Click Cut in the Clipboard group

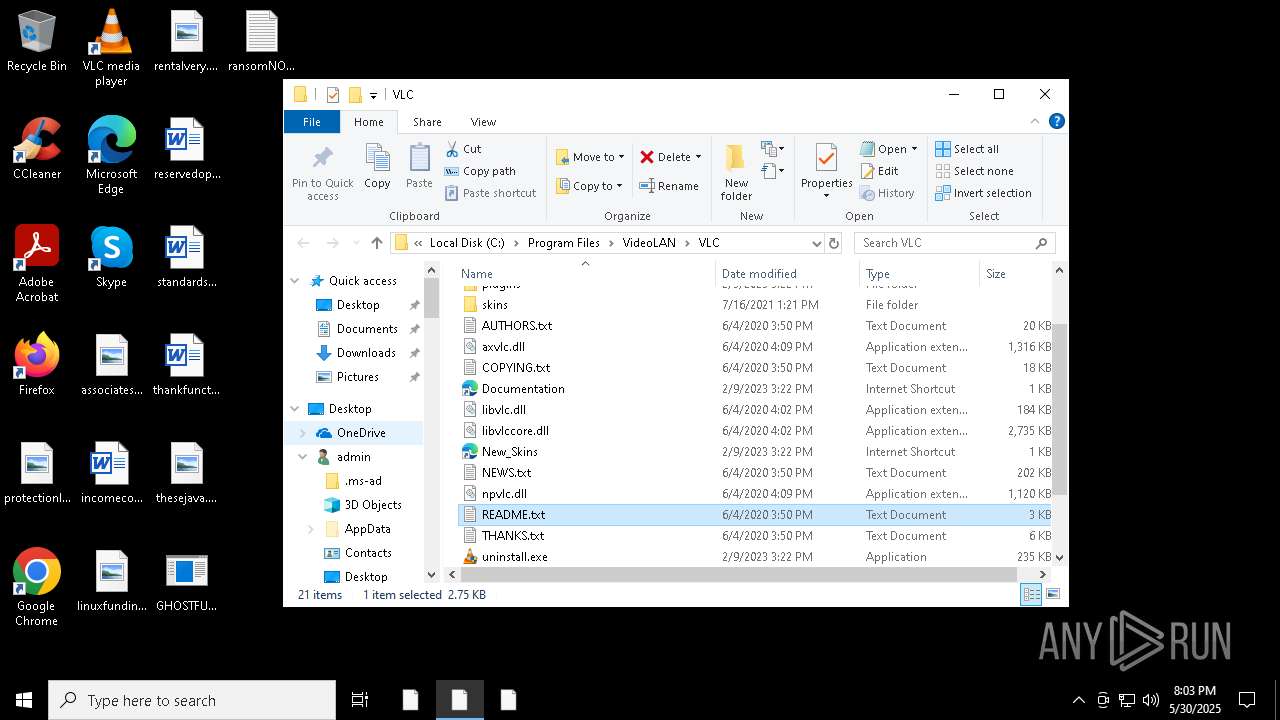(463, 149)
